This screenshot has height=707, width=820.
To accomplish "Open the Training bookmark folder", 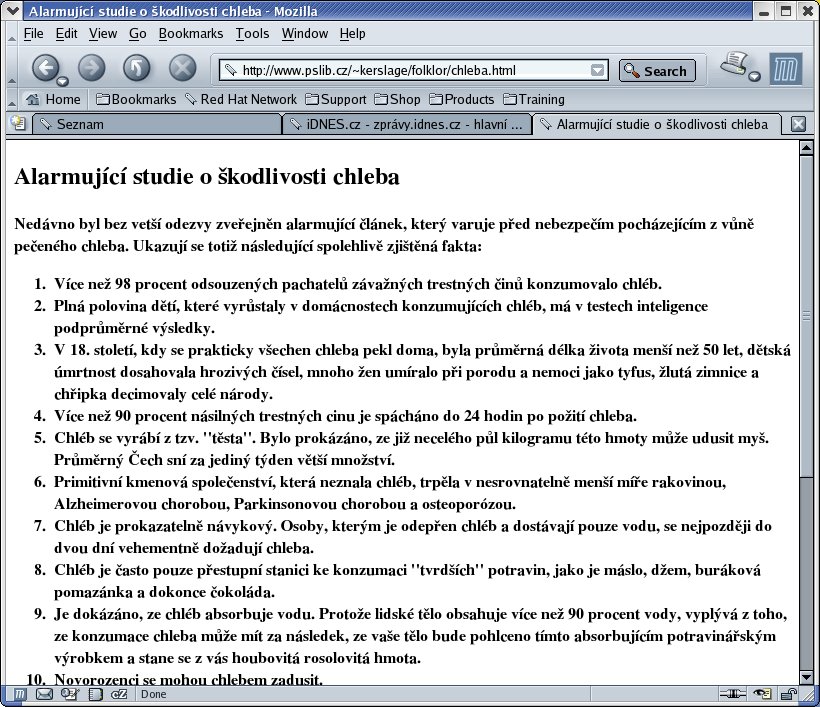I will 534,99.
